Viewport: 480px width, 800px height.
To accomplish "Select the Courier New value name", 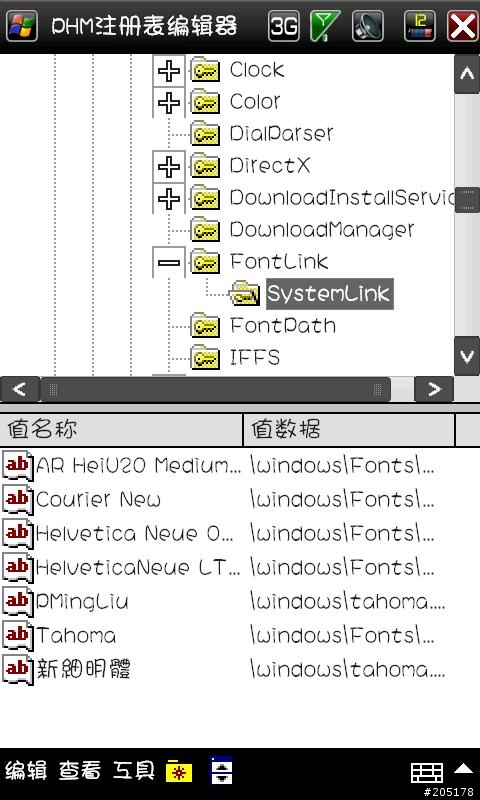I will pos(98,499).
